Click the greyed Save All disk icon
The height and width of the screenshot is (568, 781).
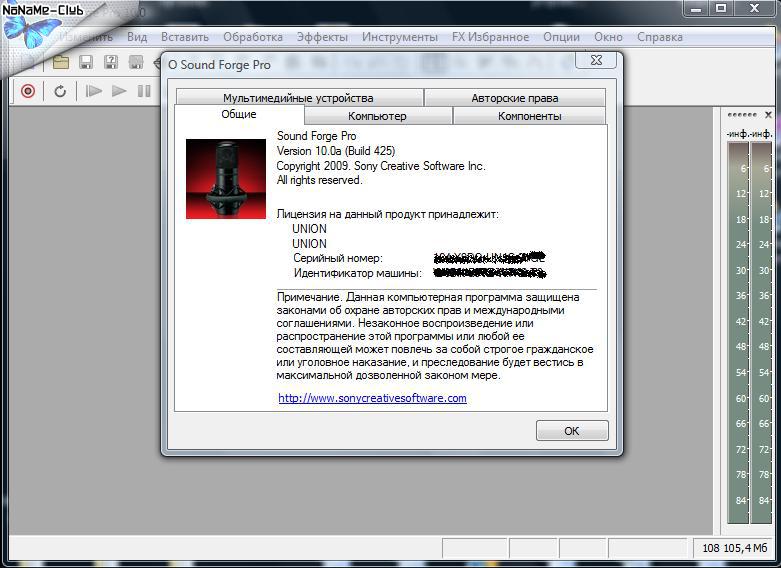point(135,62)
